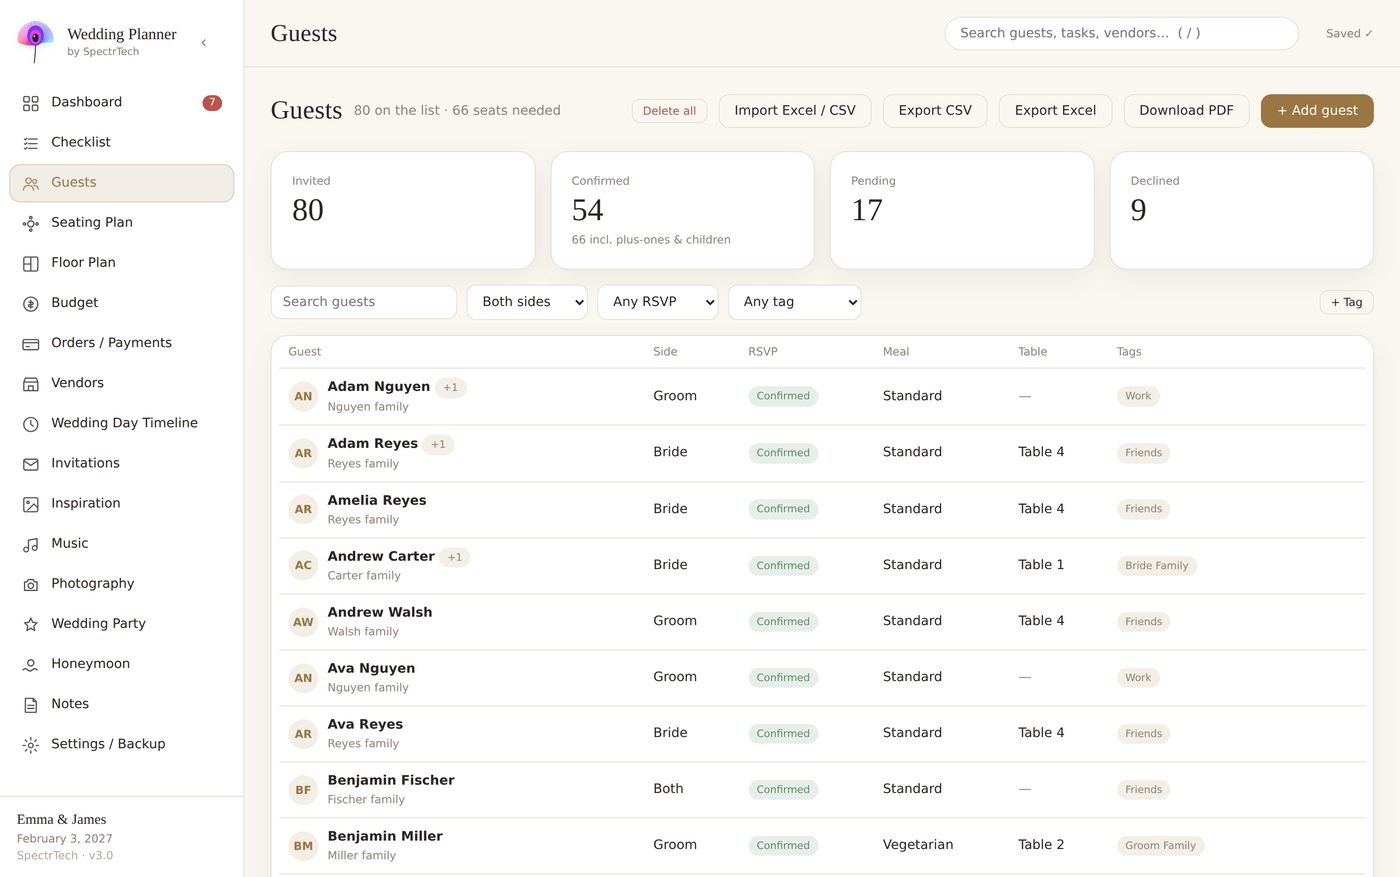
Task: Click the Delete all button
Action: coord(669,111)
